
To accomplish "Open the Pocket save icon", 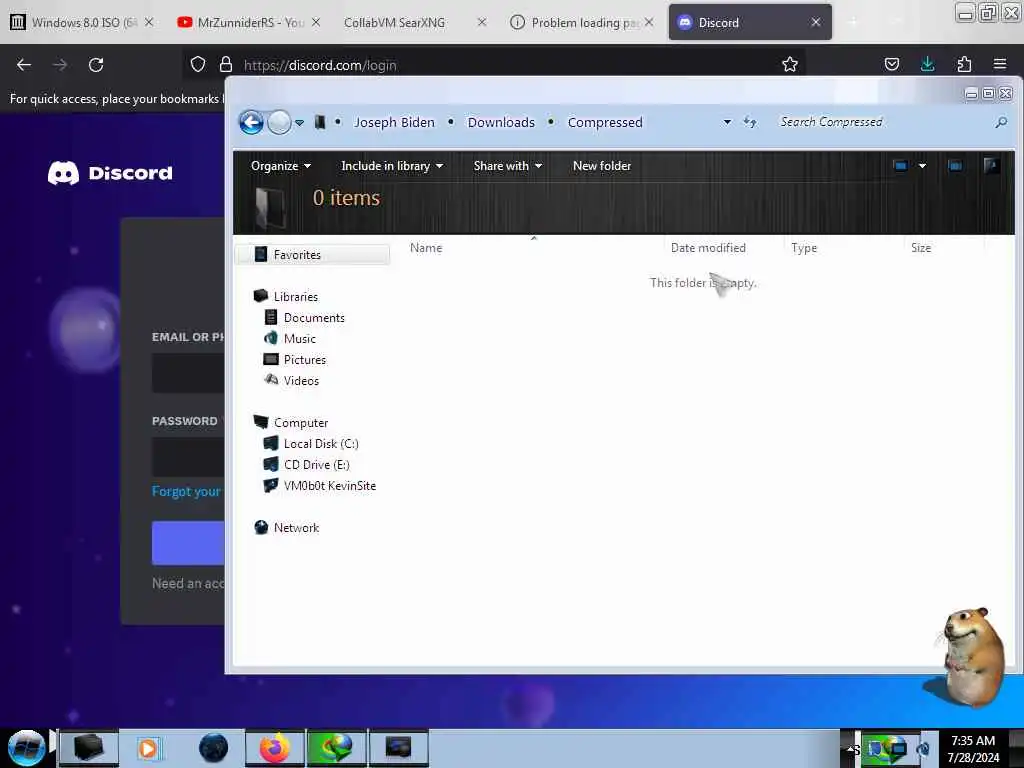I will pyautogui.click(x=891, y=64).
